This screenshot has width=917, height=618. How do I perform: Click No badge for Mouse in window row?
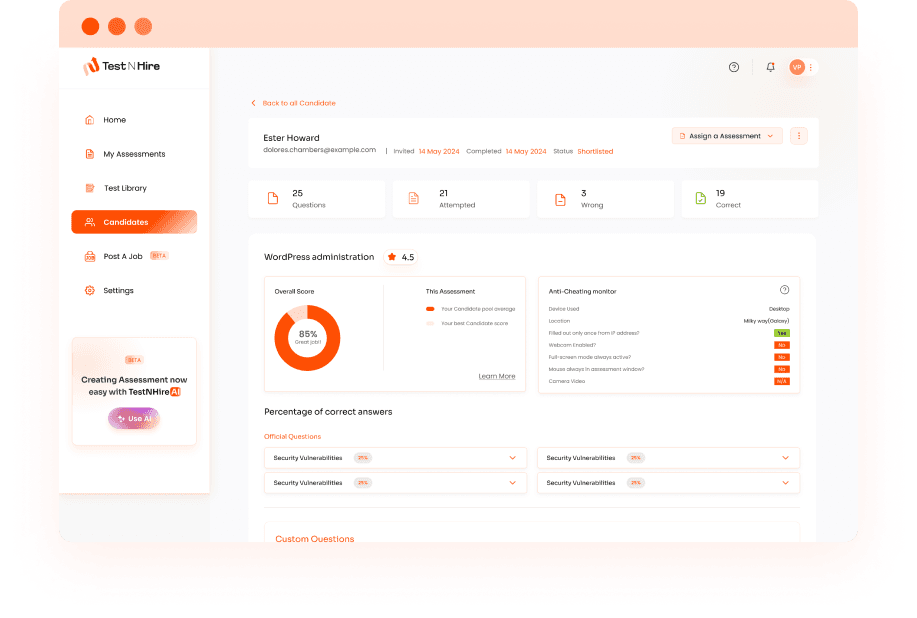[782, 370]
